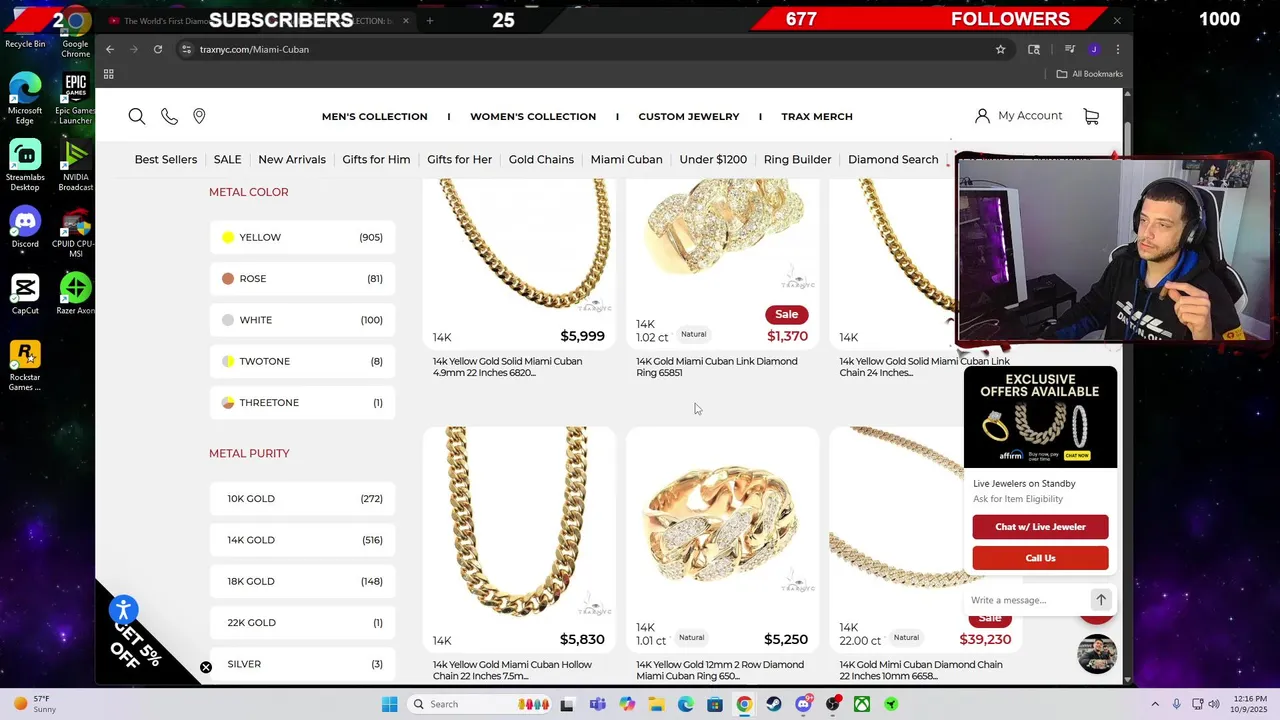Filter by 18K GOLD purity
Viewport: 1280px width, 720px height.
coord(302,581)
